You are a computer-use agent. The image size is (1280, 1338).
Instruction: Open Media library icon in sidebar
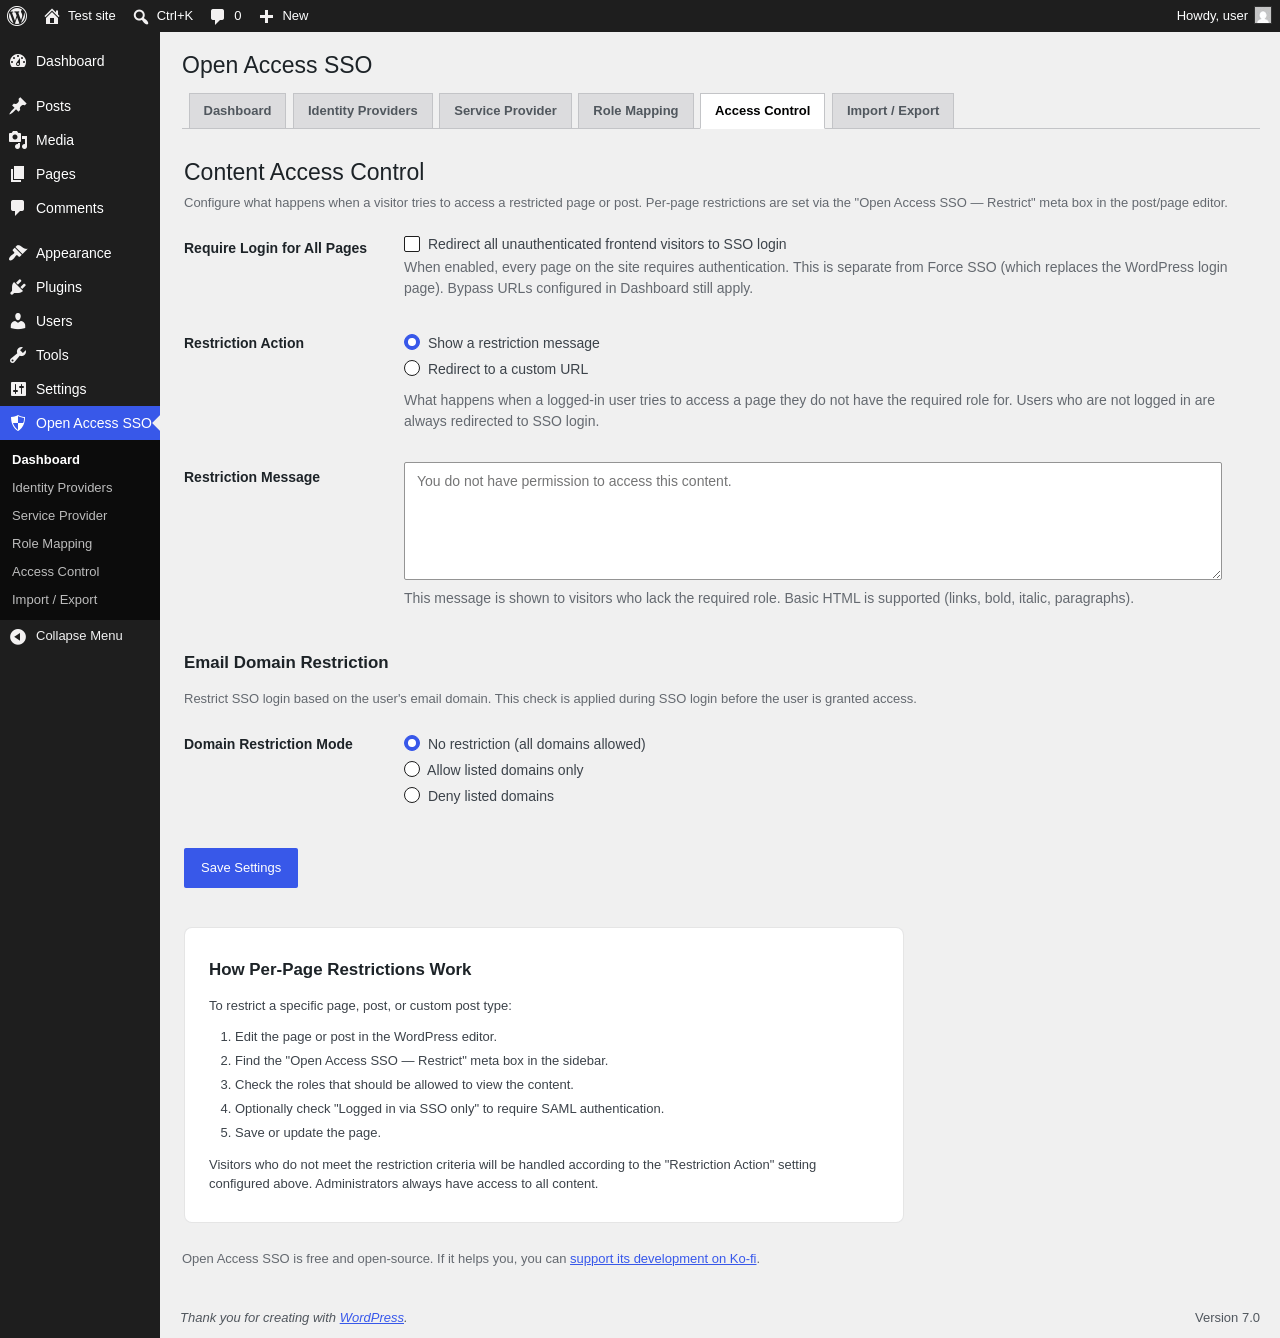click(18, 140)
